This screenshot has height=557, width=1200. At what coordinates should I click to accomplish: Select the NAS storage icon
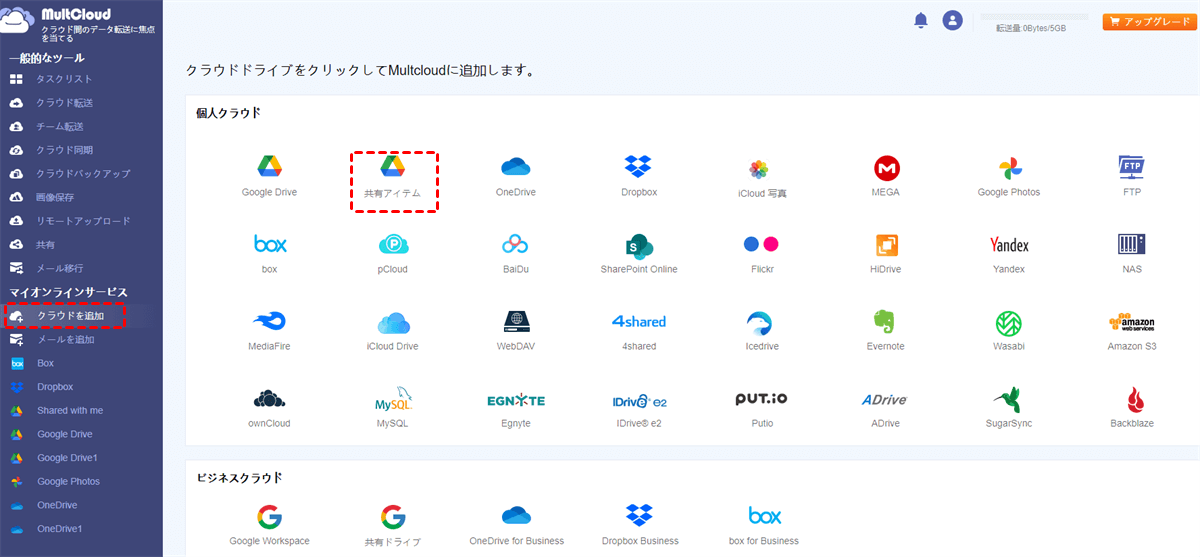coord(1131,244)
